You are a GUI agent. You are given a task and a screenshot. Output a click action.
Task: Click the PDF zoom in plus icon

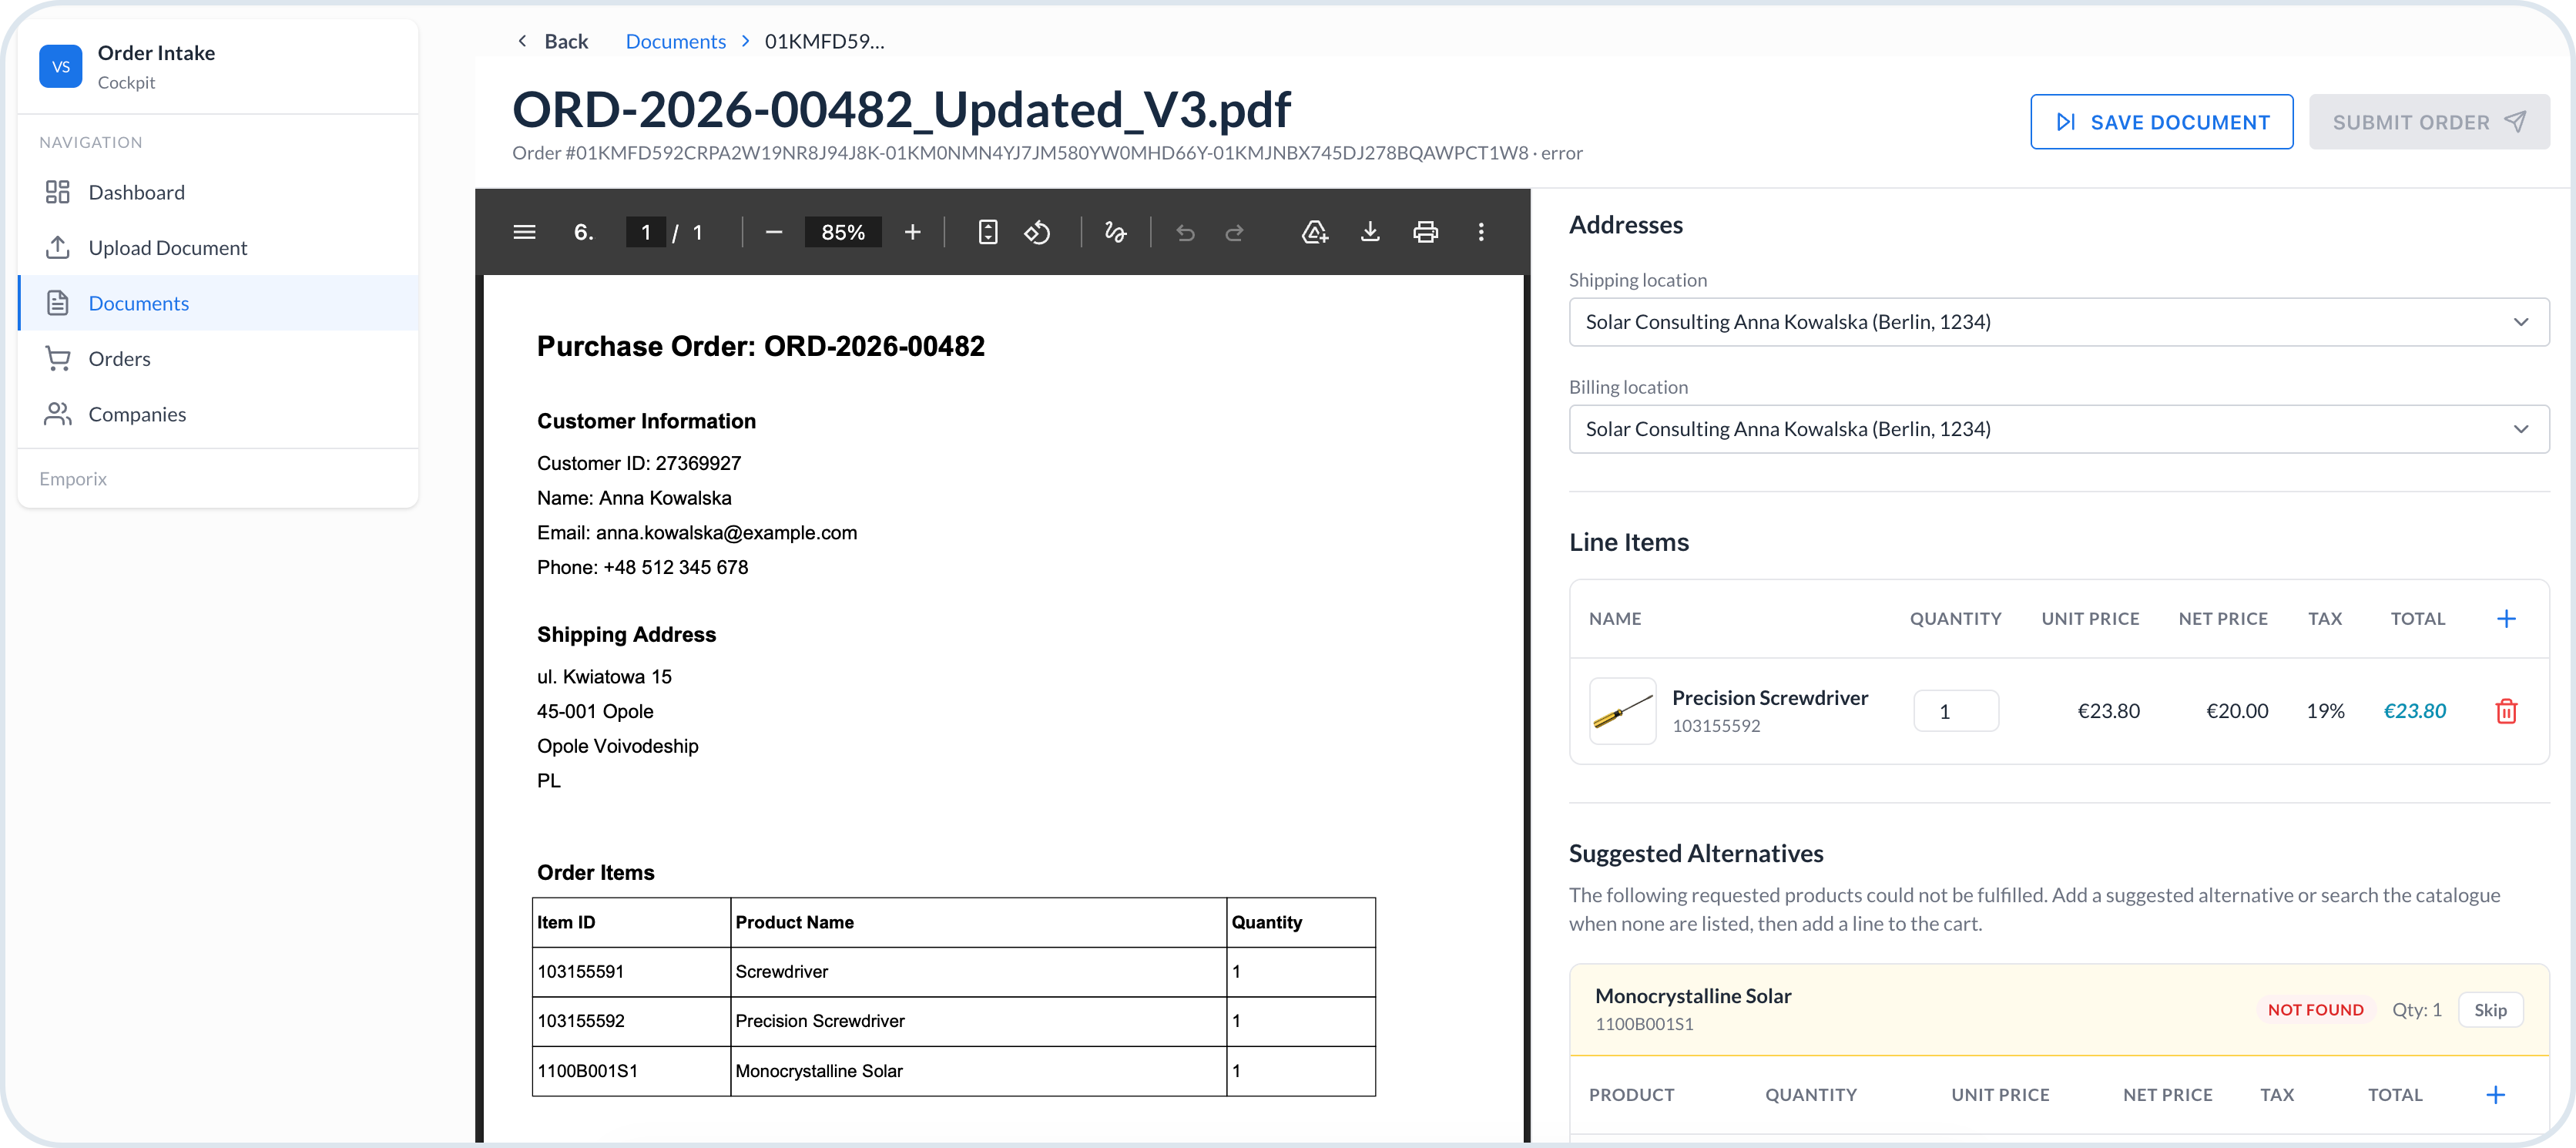[912, 232]
